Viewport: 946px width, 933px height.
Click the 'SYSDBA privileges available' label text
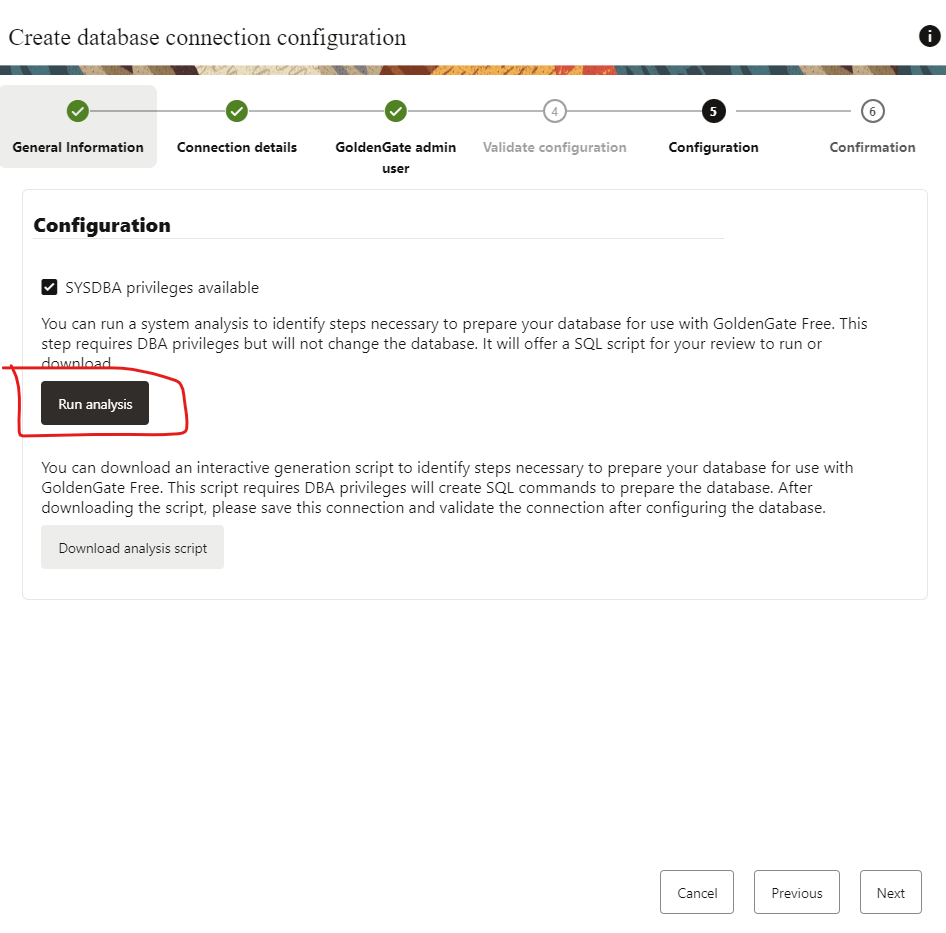click(x=162, y=288)
